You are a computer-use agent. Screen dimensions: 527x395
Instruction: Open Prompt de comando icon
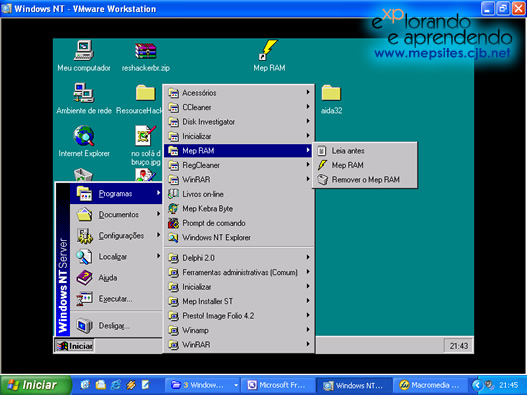click(x=173, y=223)
